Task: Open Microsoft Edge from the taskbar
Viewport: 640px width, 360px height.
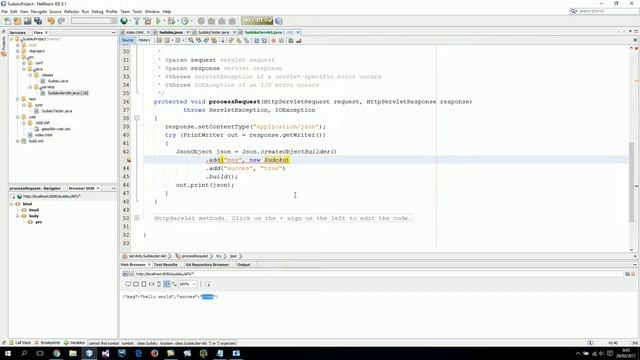Action: [x=138, y=353]
